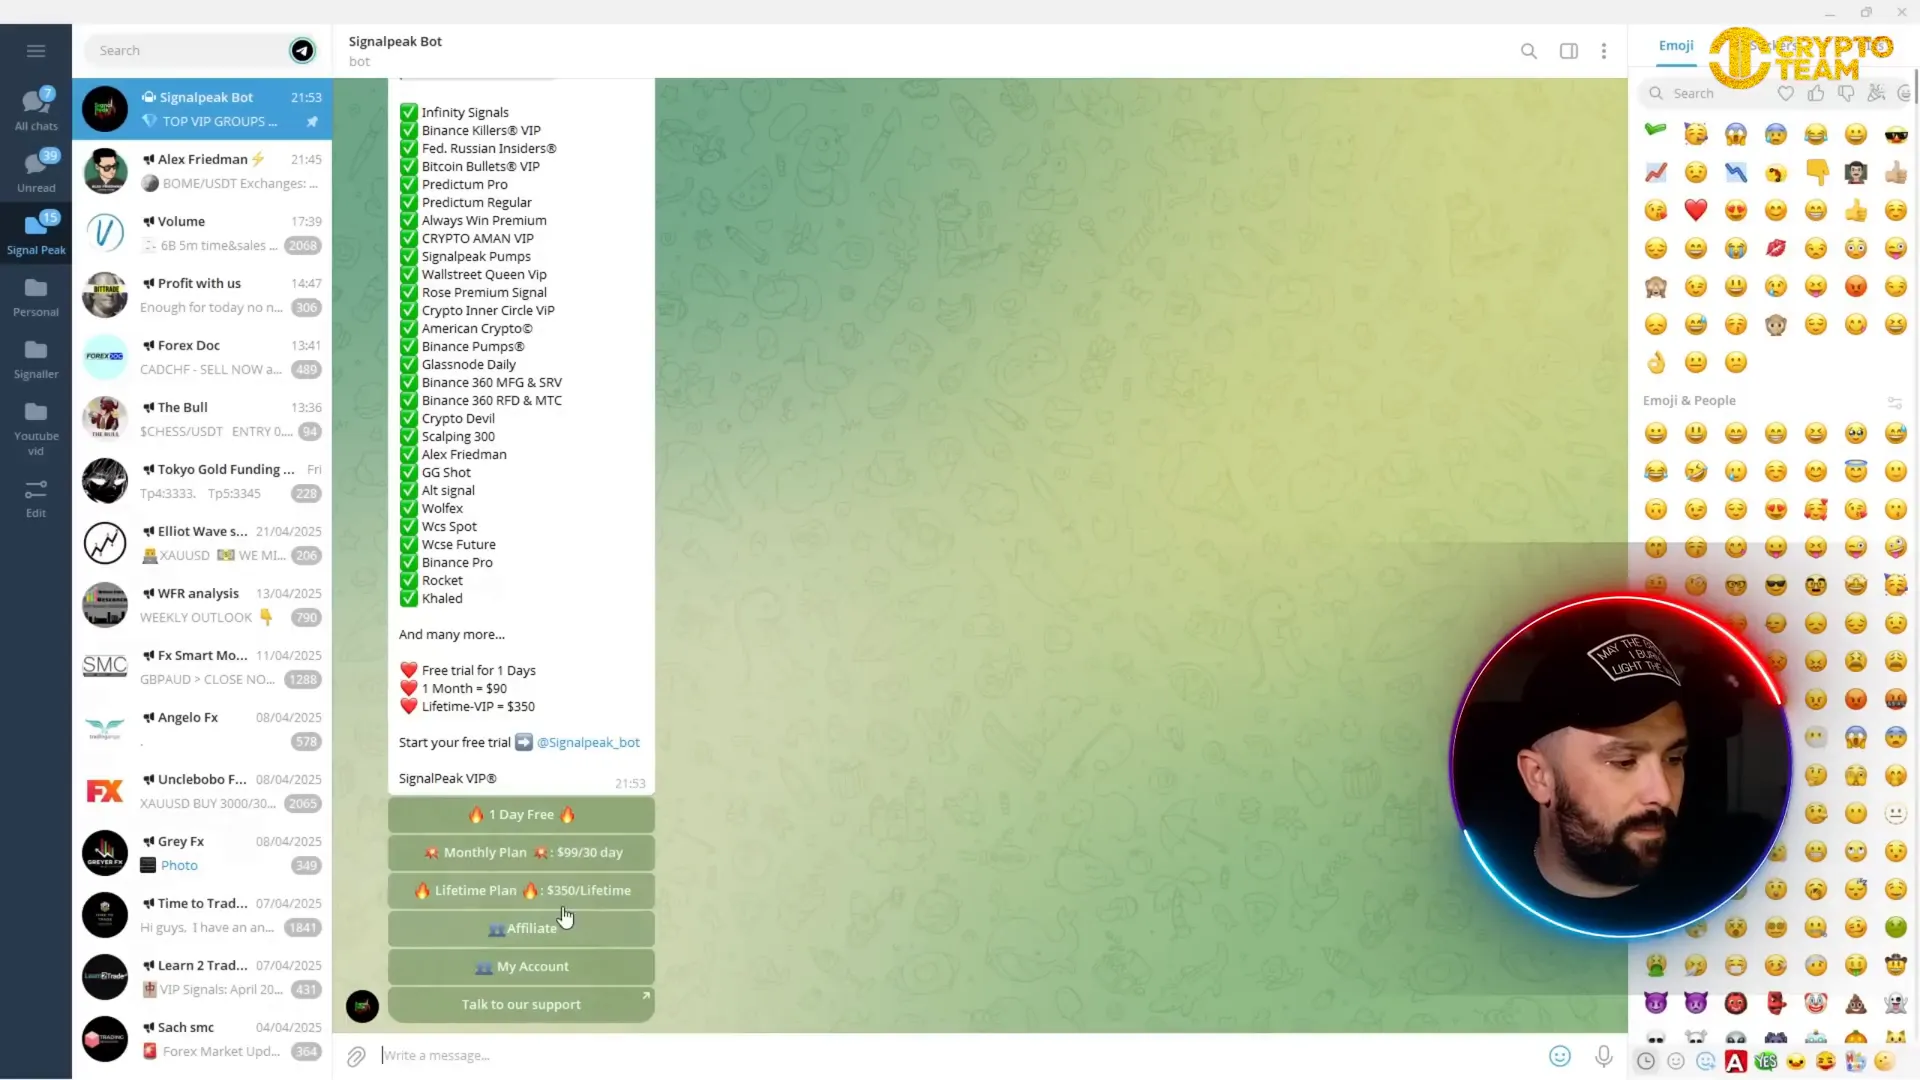Click the add emoji set icon
1920x1080 pixels.
(x=1706, y=1061)
